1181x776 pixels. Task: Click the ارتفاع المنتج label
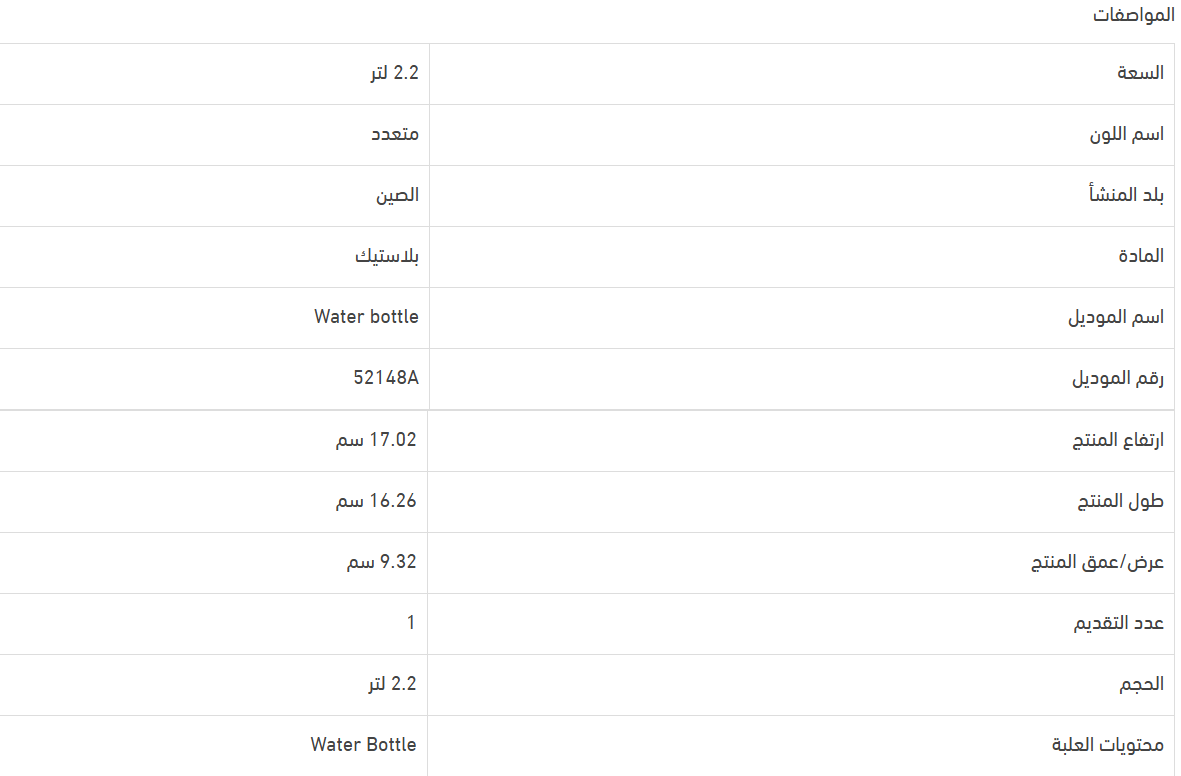click(1118, 440)
